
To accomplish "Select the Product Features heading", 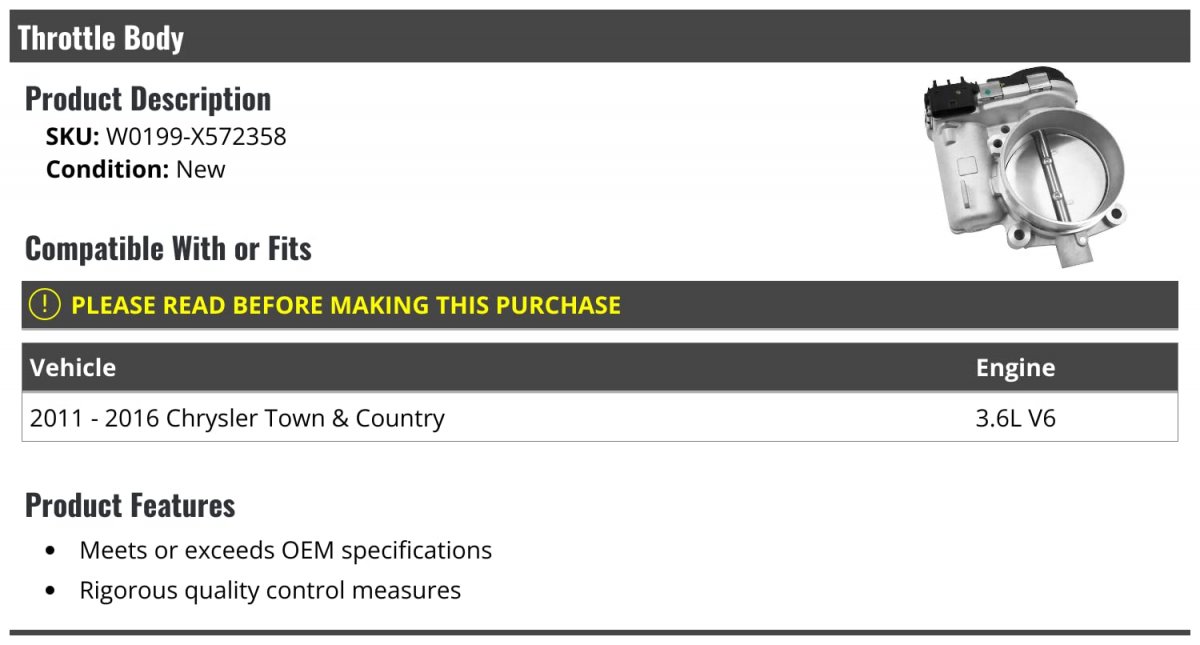I will coord(130,505).
